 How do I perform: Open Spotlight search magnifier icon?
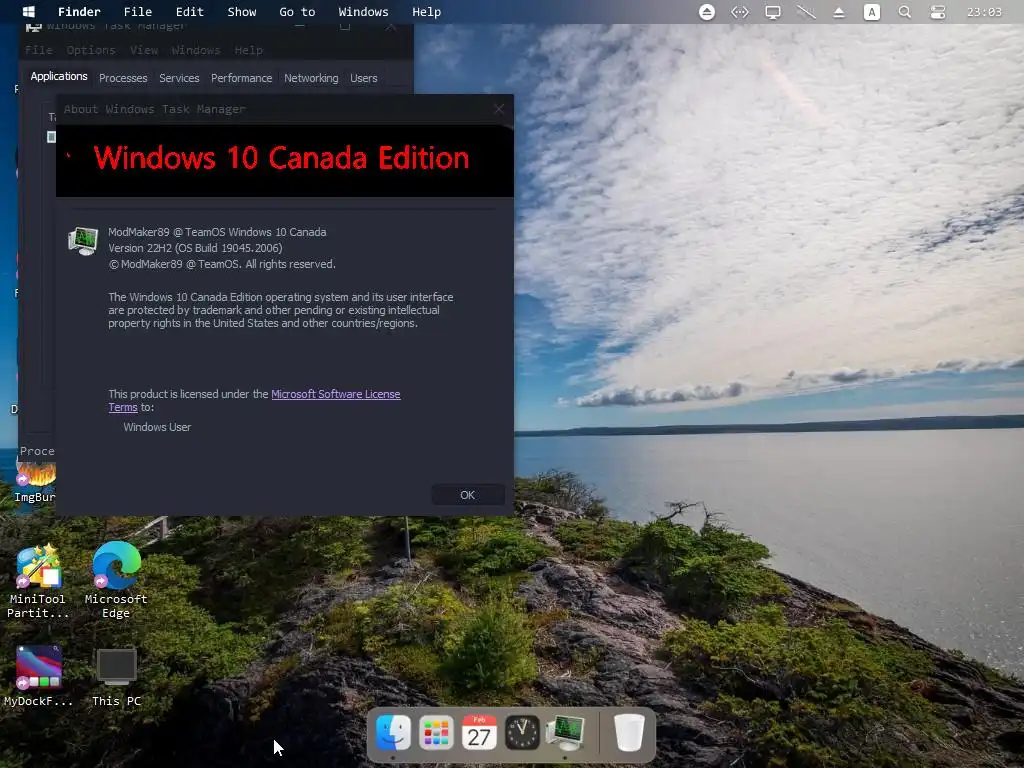click(x=904, y=12)
